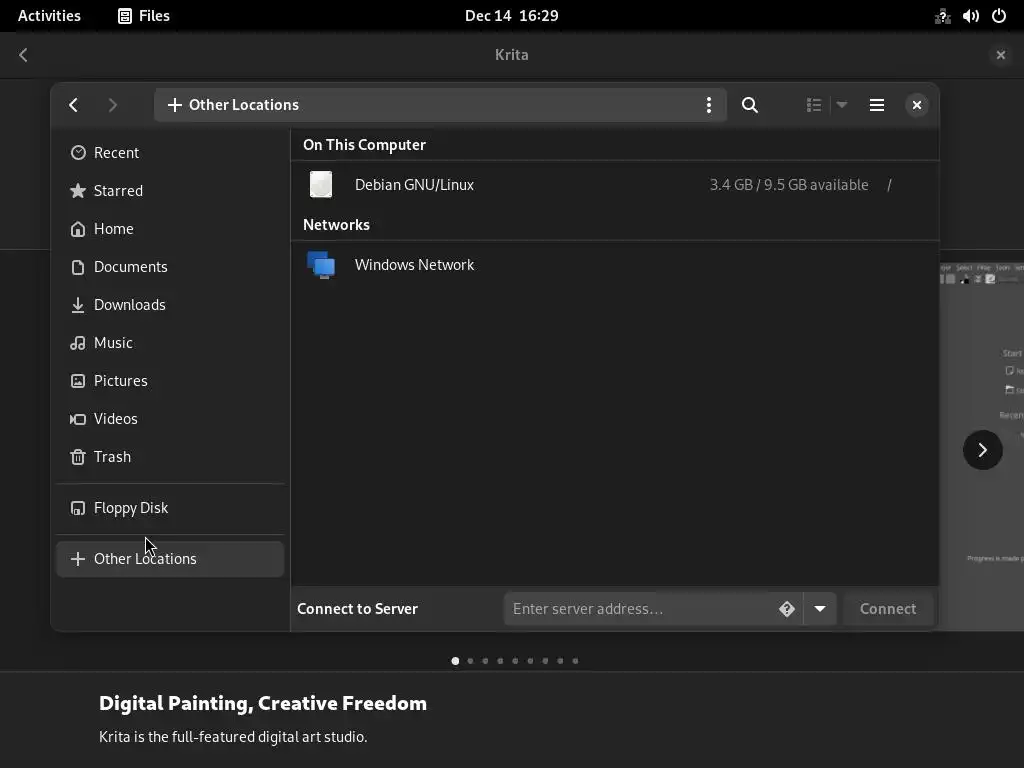Go to Home folder in sidebar
The image size is (1024, 768).
(x=170, y=229)
